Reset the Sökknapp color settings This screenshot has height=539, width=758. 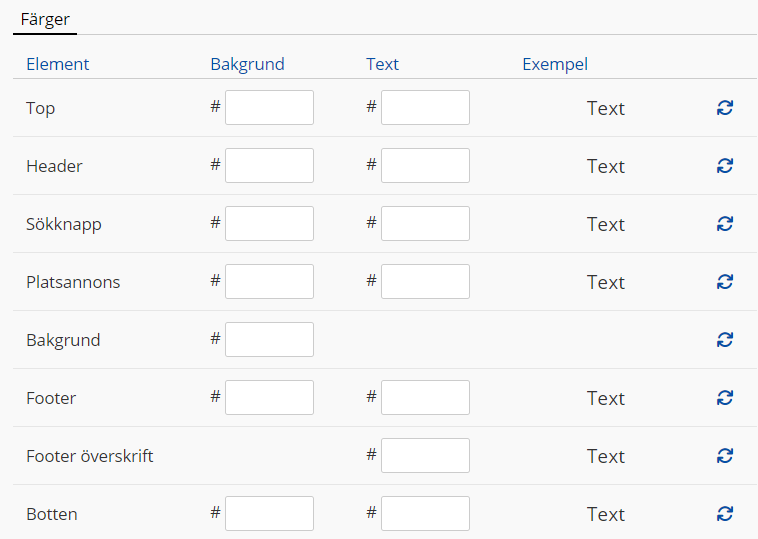[725, 224]
